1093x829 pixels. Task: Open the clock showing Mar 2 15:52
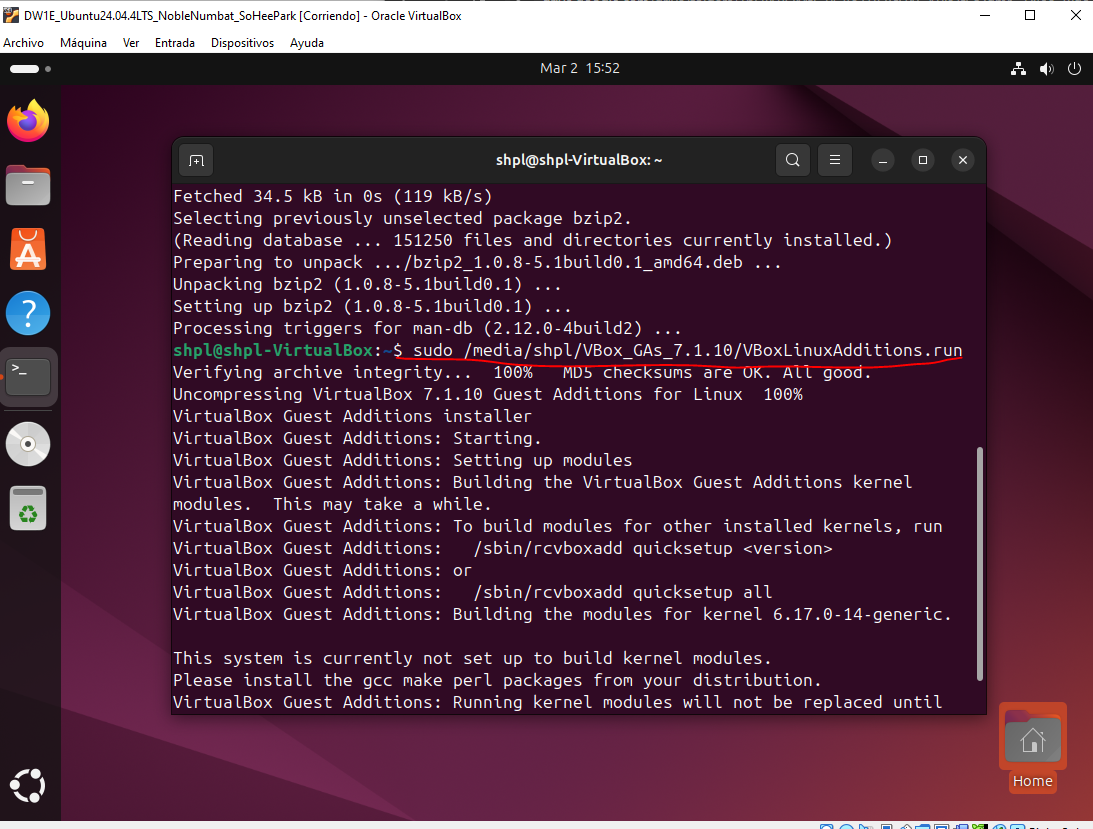tap(580, 68)
